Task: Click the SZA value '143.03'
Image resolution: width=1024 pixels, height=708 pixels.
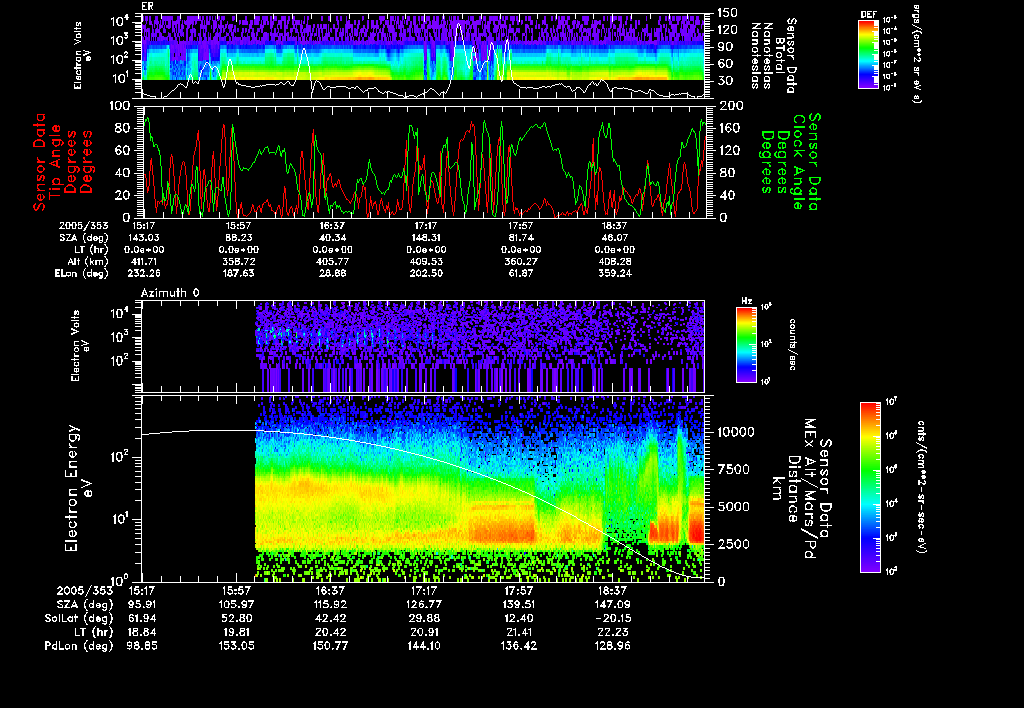Action: (144, 238)
